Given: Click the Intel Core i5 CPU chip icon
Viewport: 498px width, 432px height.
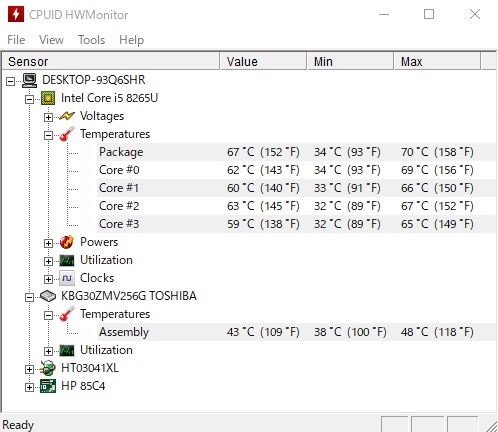Looking at the screenshot, I should (48, 98).
